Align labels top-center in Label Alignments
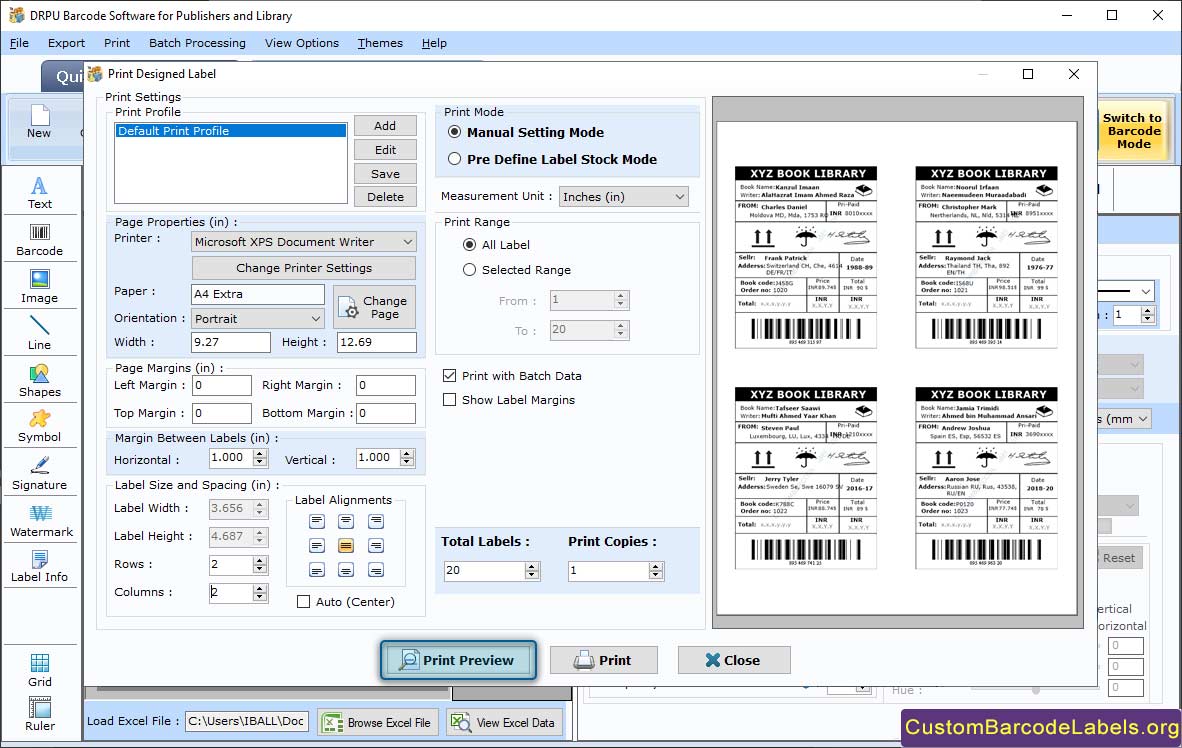This screenshot has height=748, width=1182. click(346, 521)
